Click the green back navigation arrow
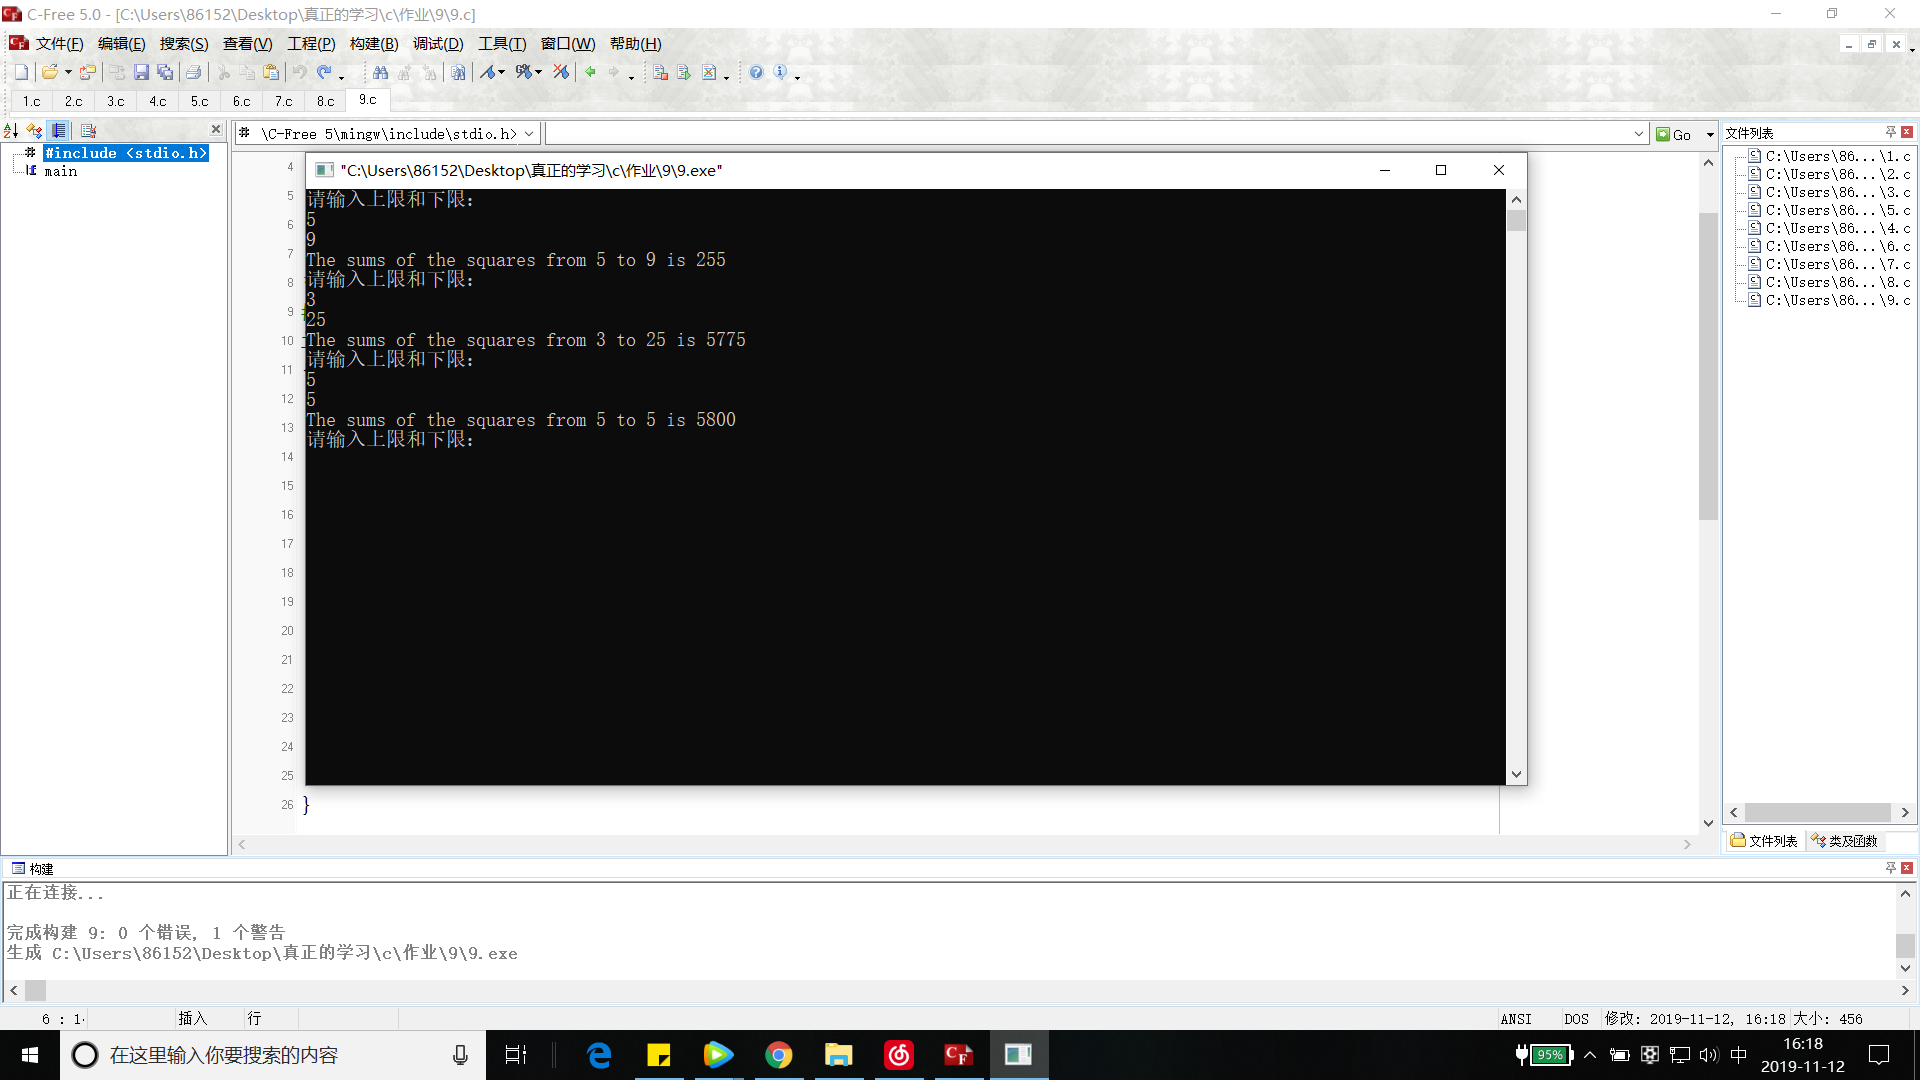 pyautogui.click(x=590, y=72)
